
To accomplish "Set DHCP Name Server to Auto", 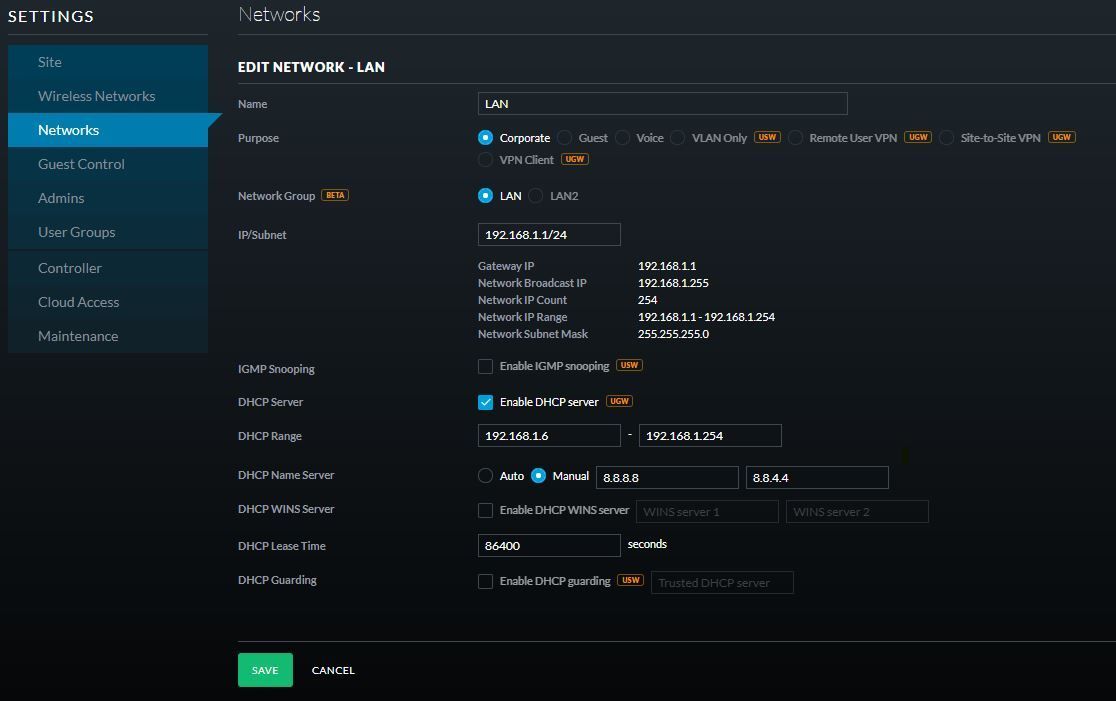I will (x=486, y=476).
